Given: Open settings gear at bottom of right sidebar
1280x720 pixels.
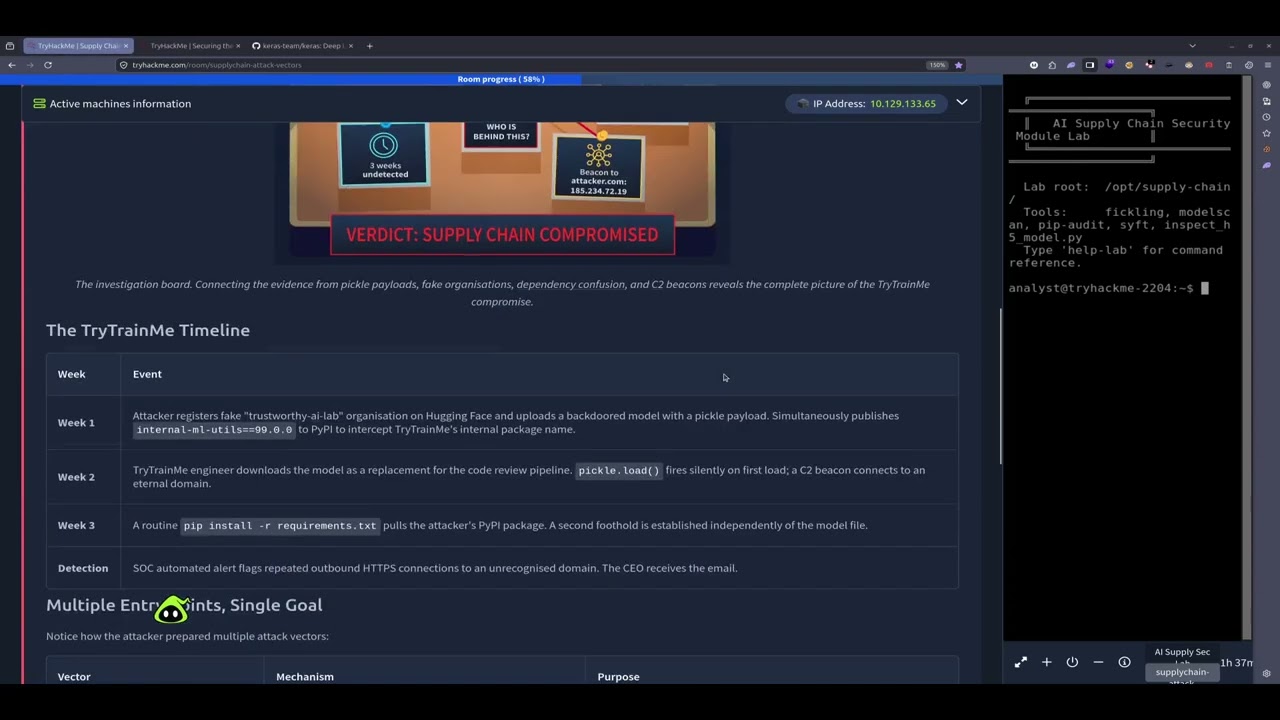Looking at the screenshot, I should point(1267,674).
